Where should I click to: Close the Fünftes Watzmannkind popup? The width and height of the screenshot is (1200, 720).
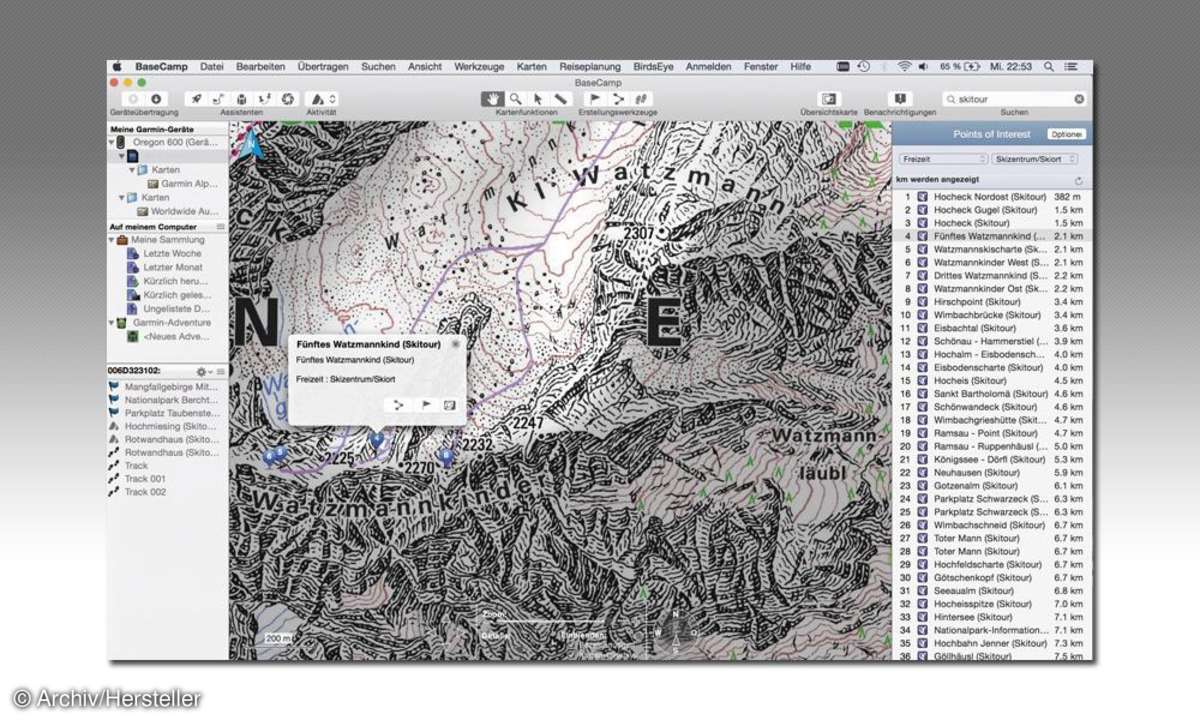click(455, 343)
